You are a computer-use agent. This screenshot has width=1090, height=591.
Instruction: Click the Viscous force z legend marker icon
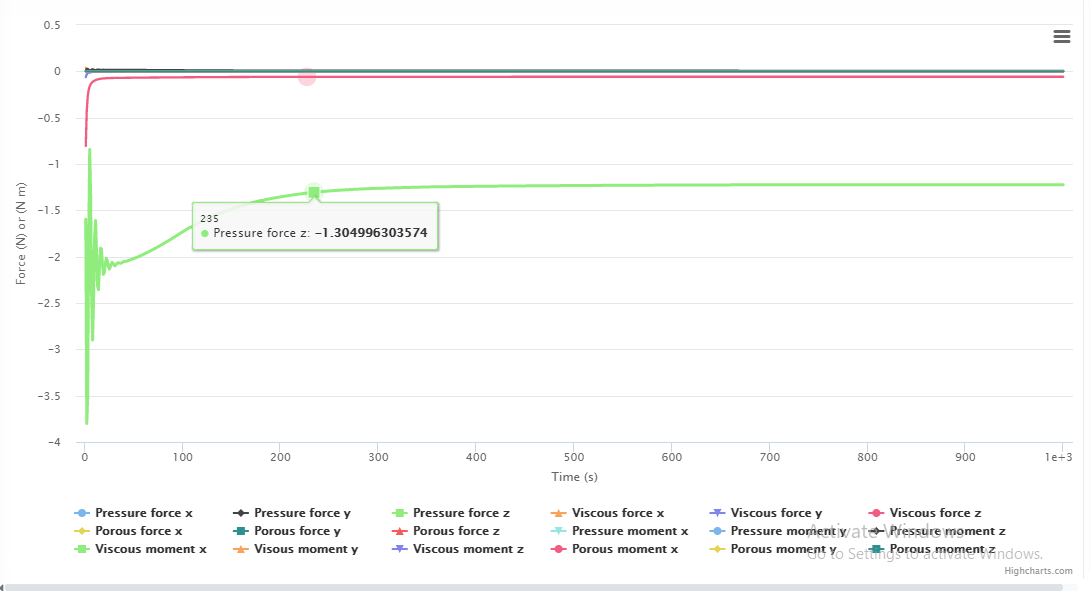click(878, 513)
